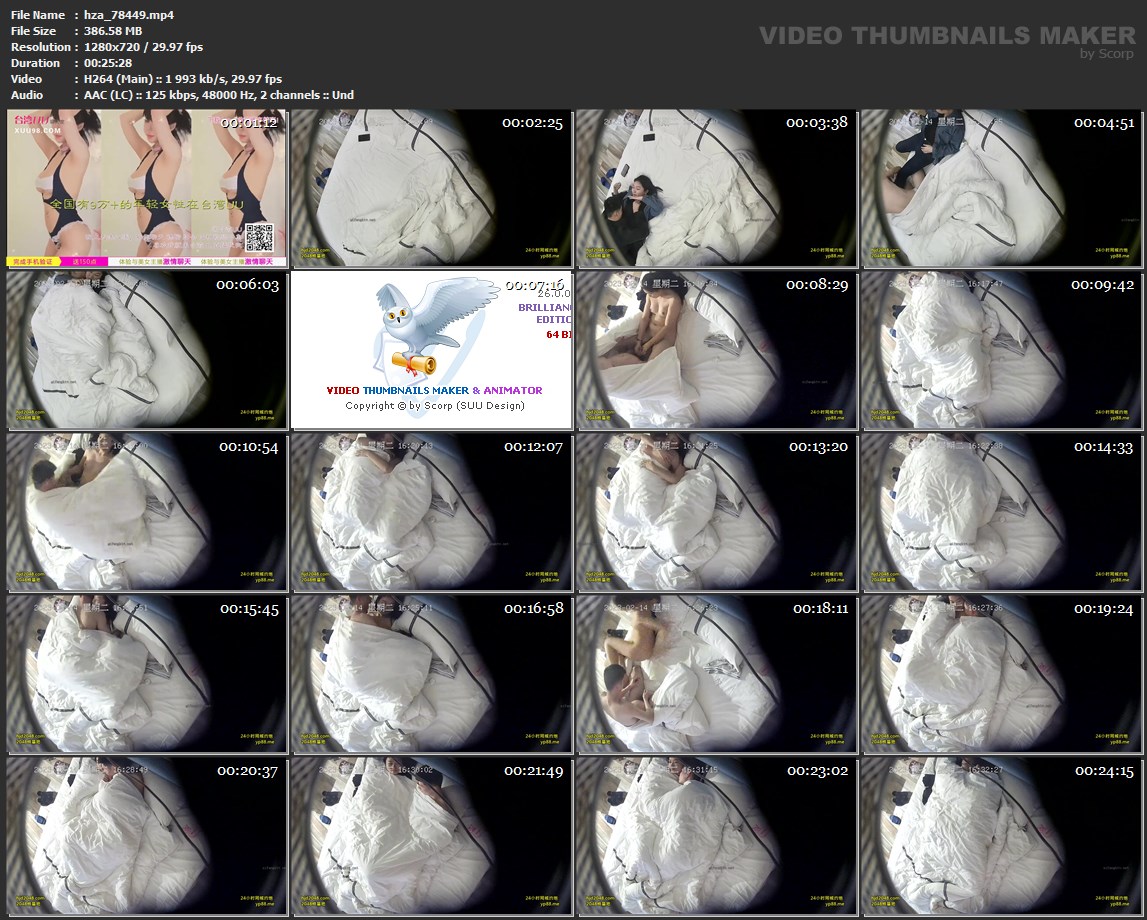Select the frame at 00:06:03
This screenshot has width=1147, height=920.
146,350
